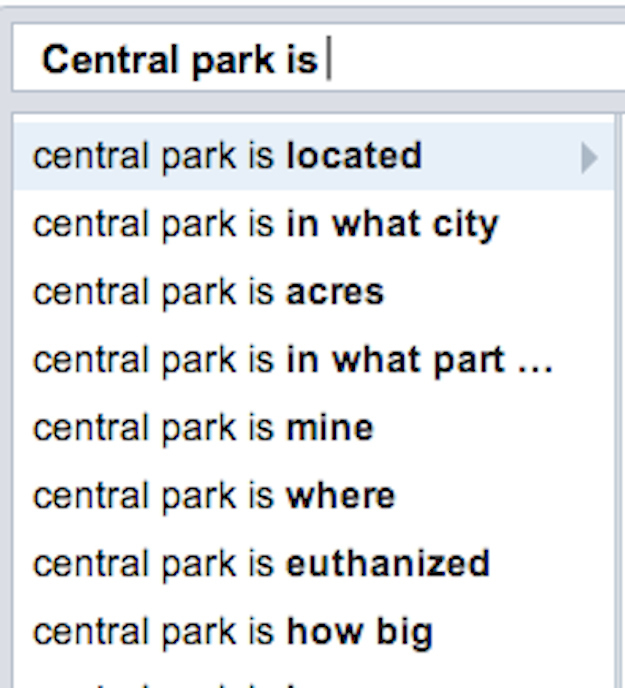The width and height of the screenshot is (625, 688).
Task: Click the bold "acres" completion word
Action: pyautogui.click(x=335, y=292)
